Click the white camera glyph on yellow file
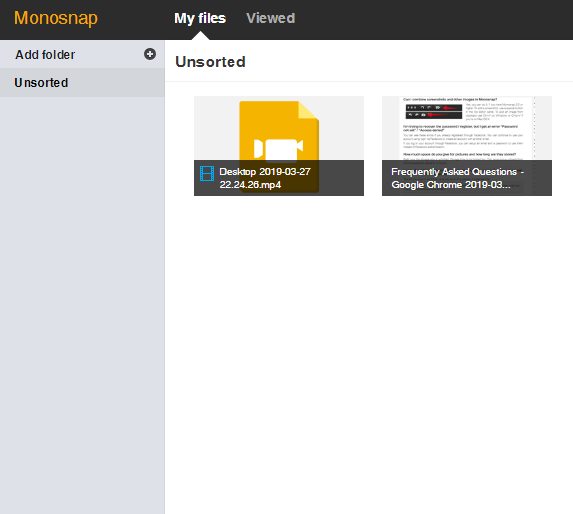This screenshot has height=514, width=573. 278,150
